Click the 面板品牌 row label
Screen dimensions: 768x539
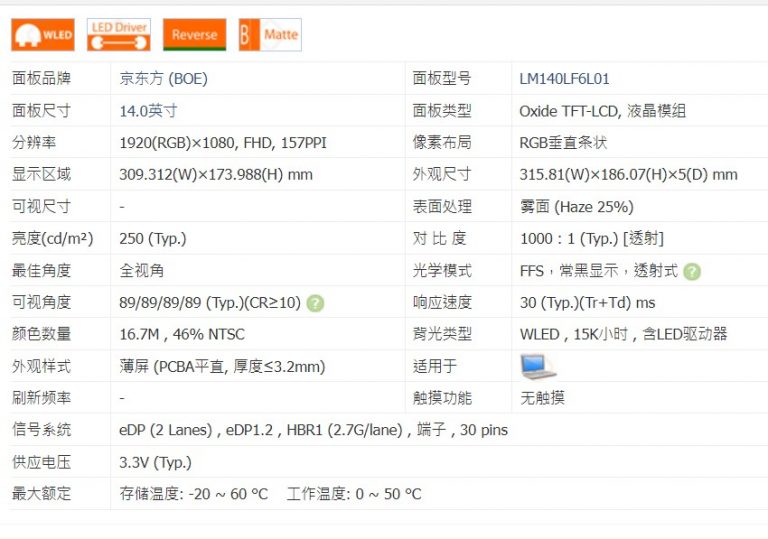pos(42,78)
